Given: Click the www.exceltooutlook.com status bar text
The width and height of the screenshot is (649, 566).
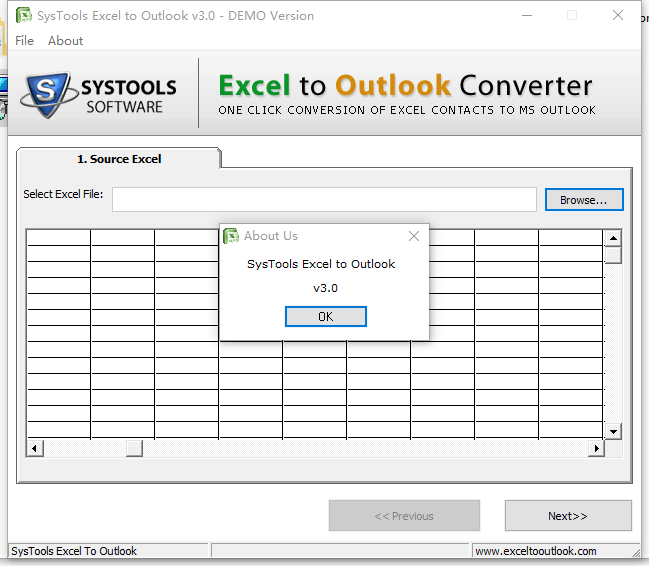Looking at the screenshot, I should click(536, 551).
